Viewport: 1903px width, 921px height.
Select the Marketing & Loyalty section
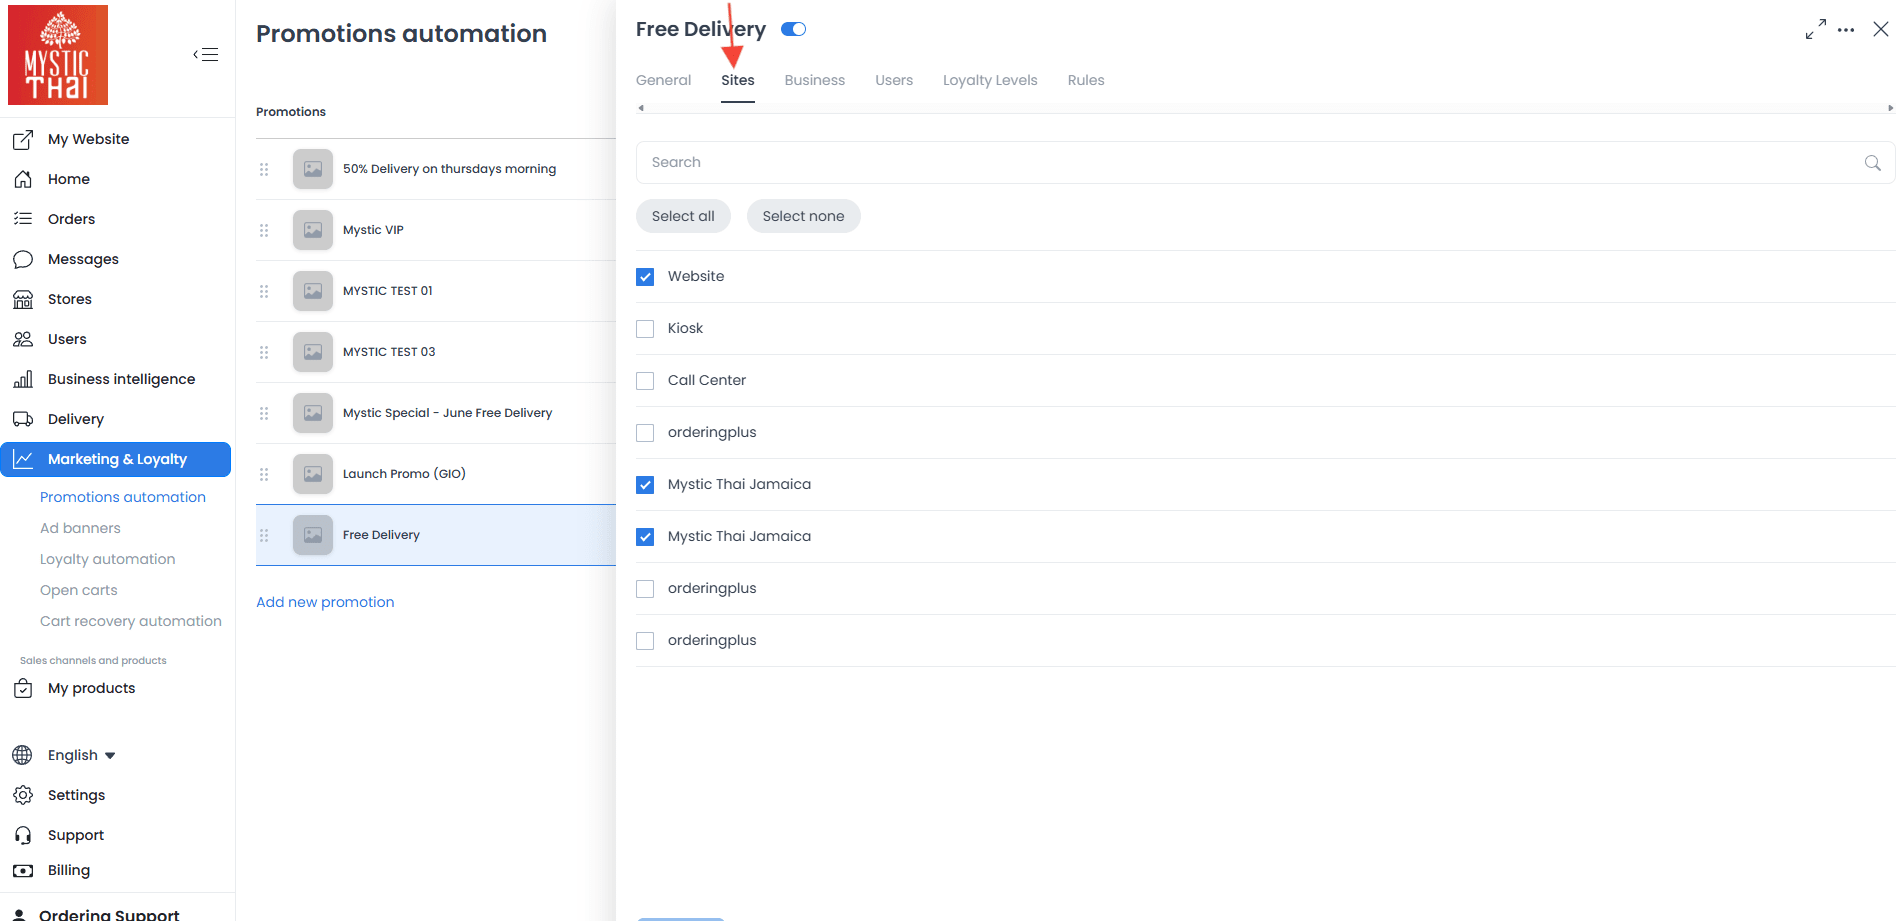click(116, 459)
